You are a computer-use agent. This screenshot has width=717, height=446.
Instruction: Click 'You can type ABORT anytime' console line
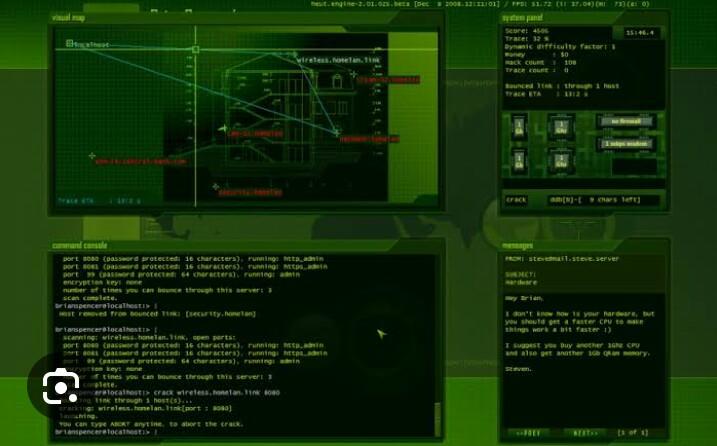[x=151, y=424]
